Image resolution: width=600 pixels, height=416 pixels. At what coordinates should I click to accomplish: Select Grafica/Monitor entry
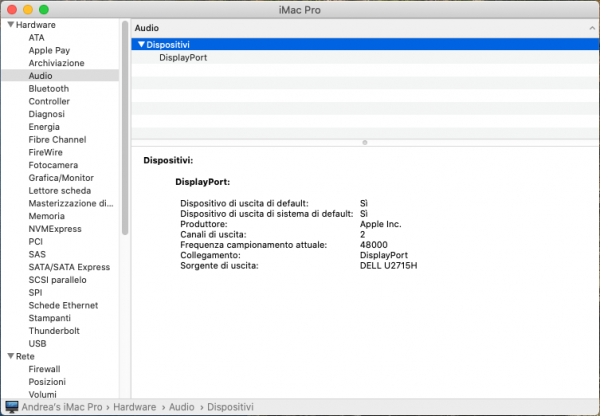(61, 178)
